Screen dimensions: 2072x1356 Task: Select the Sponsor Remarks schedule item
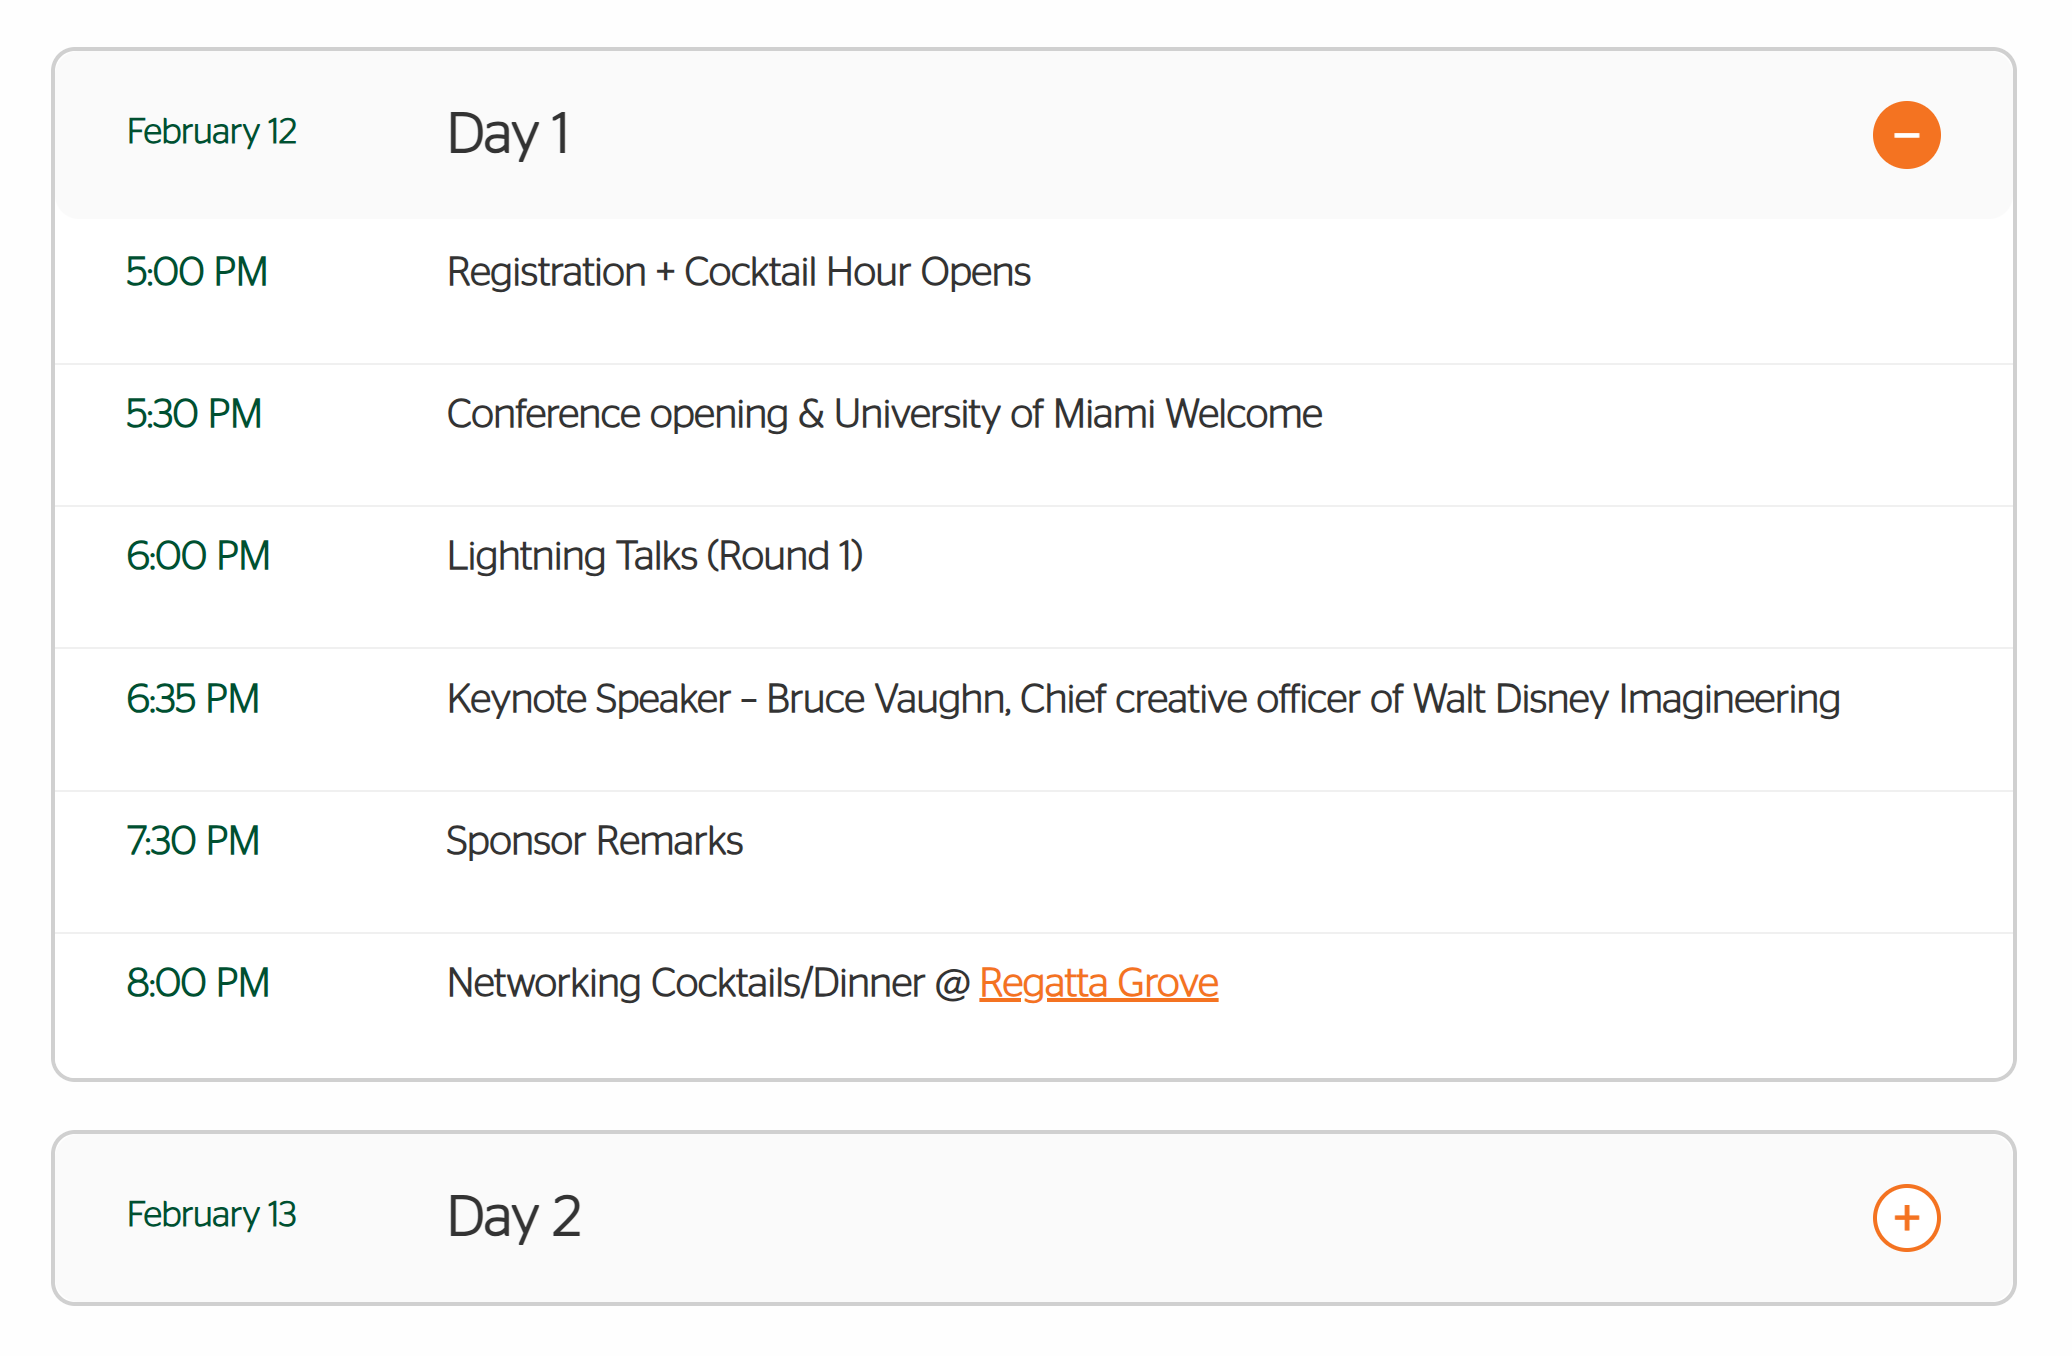(x=594, y=841)
